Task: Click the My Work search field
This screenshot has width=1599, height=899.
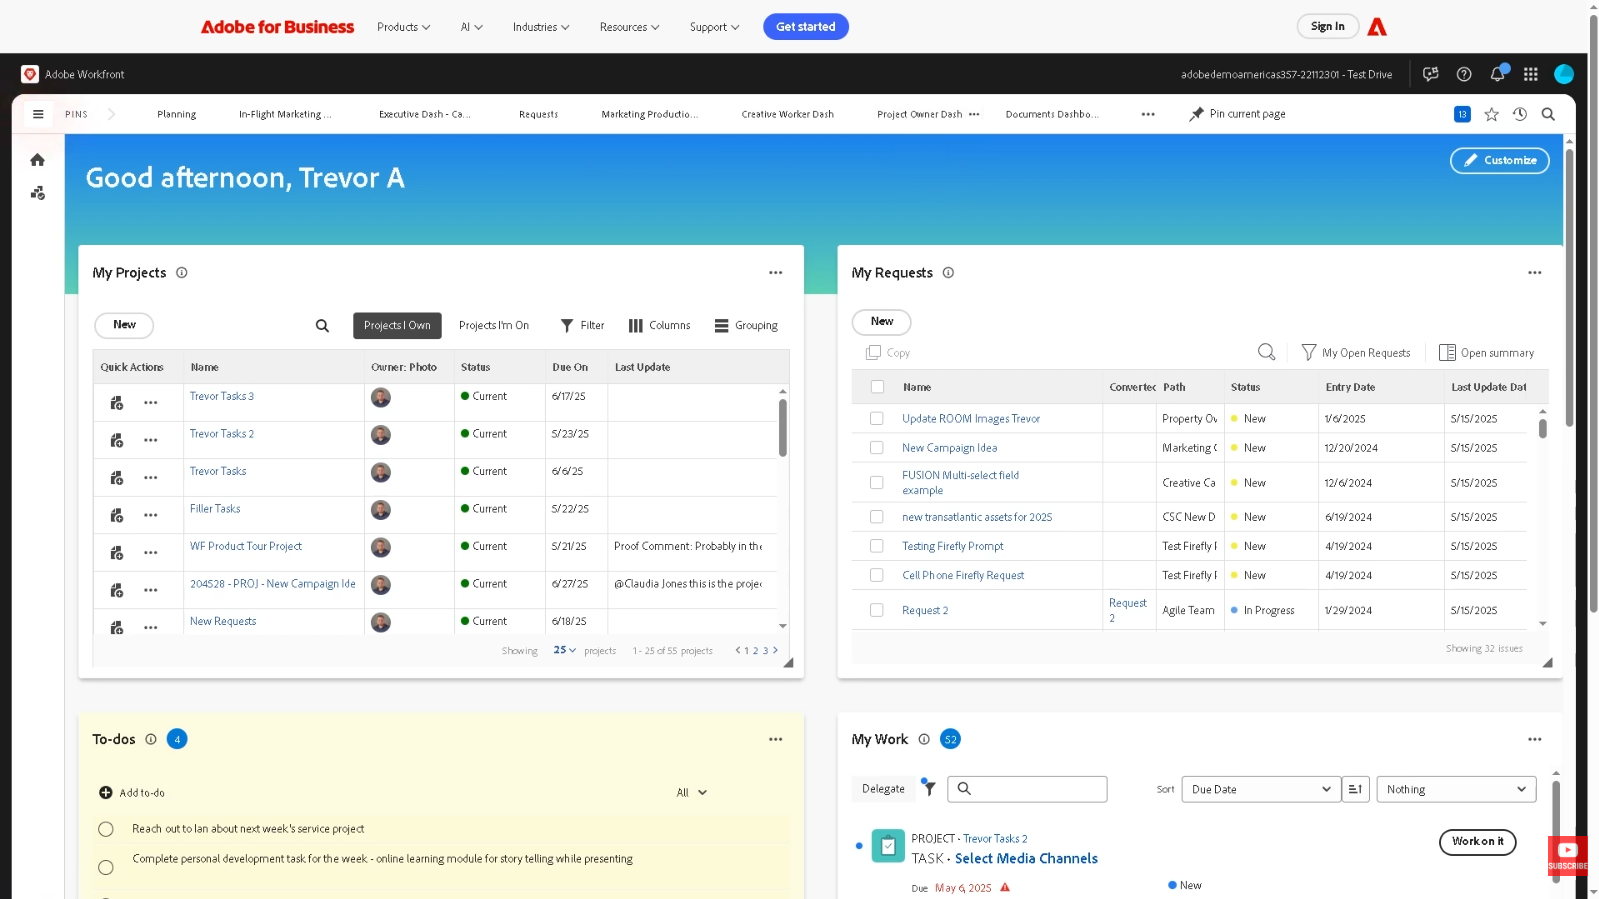Action: [x=1027, y=789]
